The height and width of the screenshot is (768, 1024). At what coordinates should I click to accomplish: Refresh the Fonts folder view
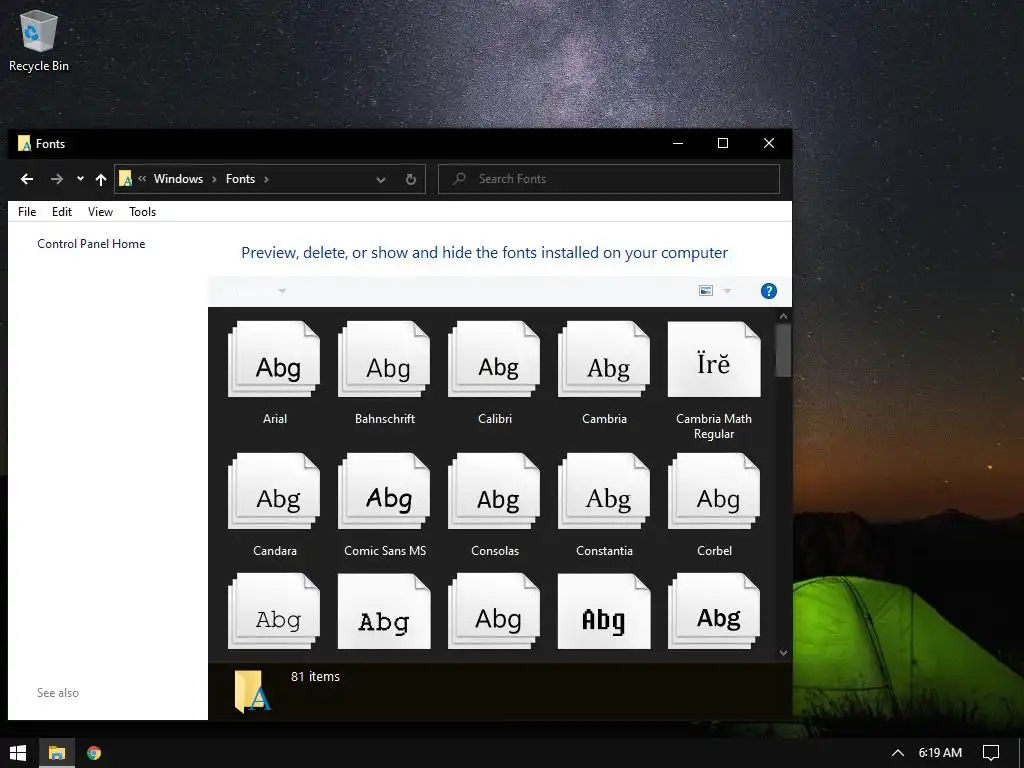point(411,179)
